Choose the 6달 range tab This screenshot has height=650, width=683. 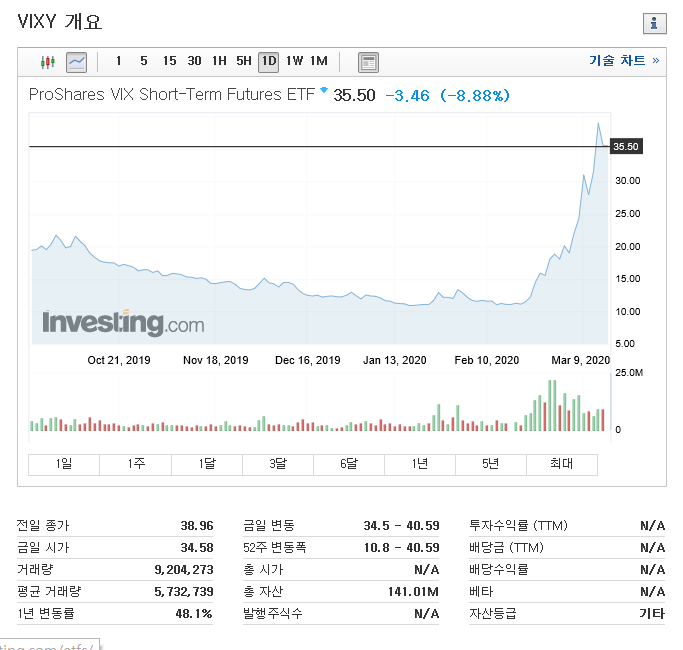click(349, 464)
